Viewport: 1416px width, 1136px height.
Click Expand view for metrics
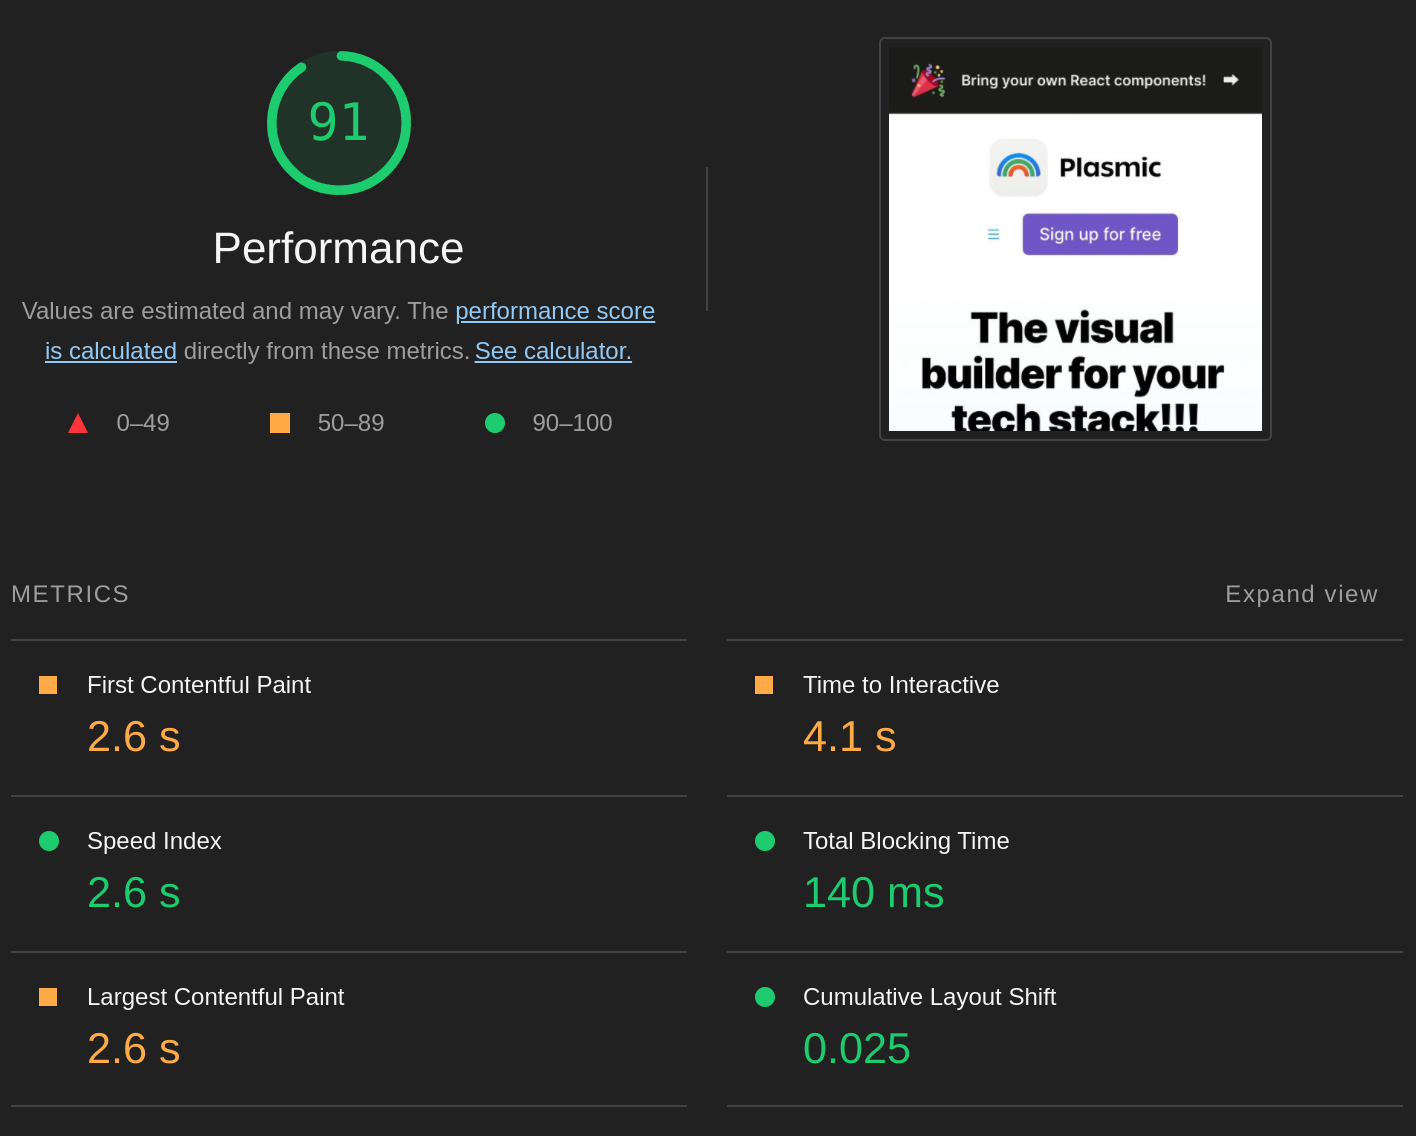pos(1301,594)
